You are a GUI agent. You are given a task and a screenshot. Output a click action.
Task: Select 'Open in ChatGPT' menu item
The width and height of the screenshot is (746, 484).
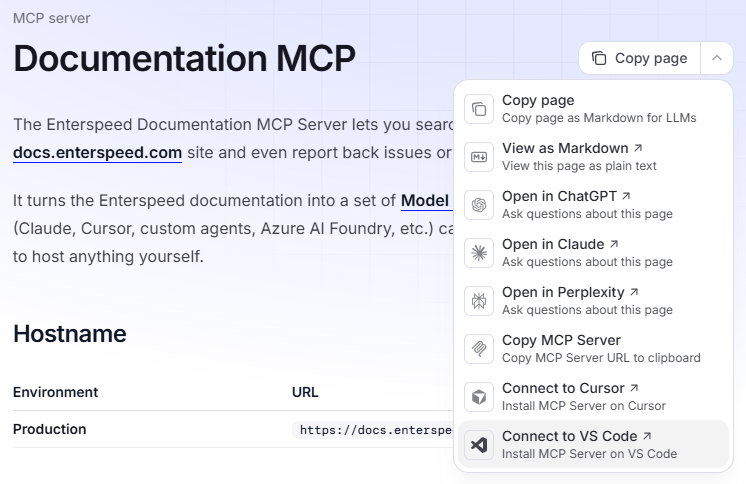click(593, 205)
